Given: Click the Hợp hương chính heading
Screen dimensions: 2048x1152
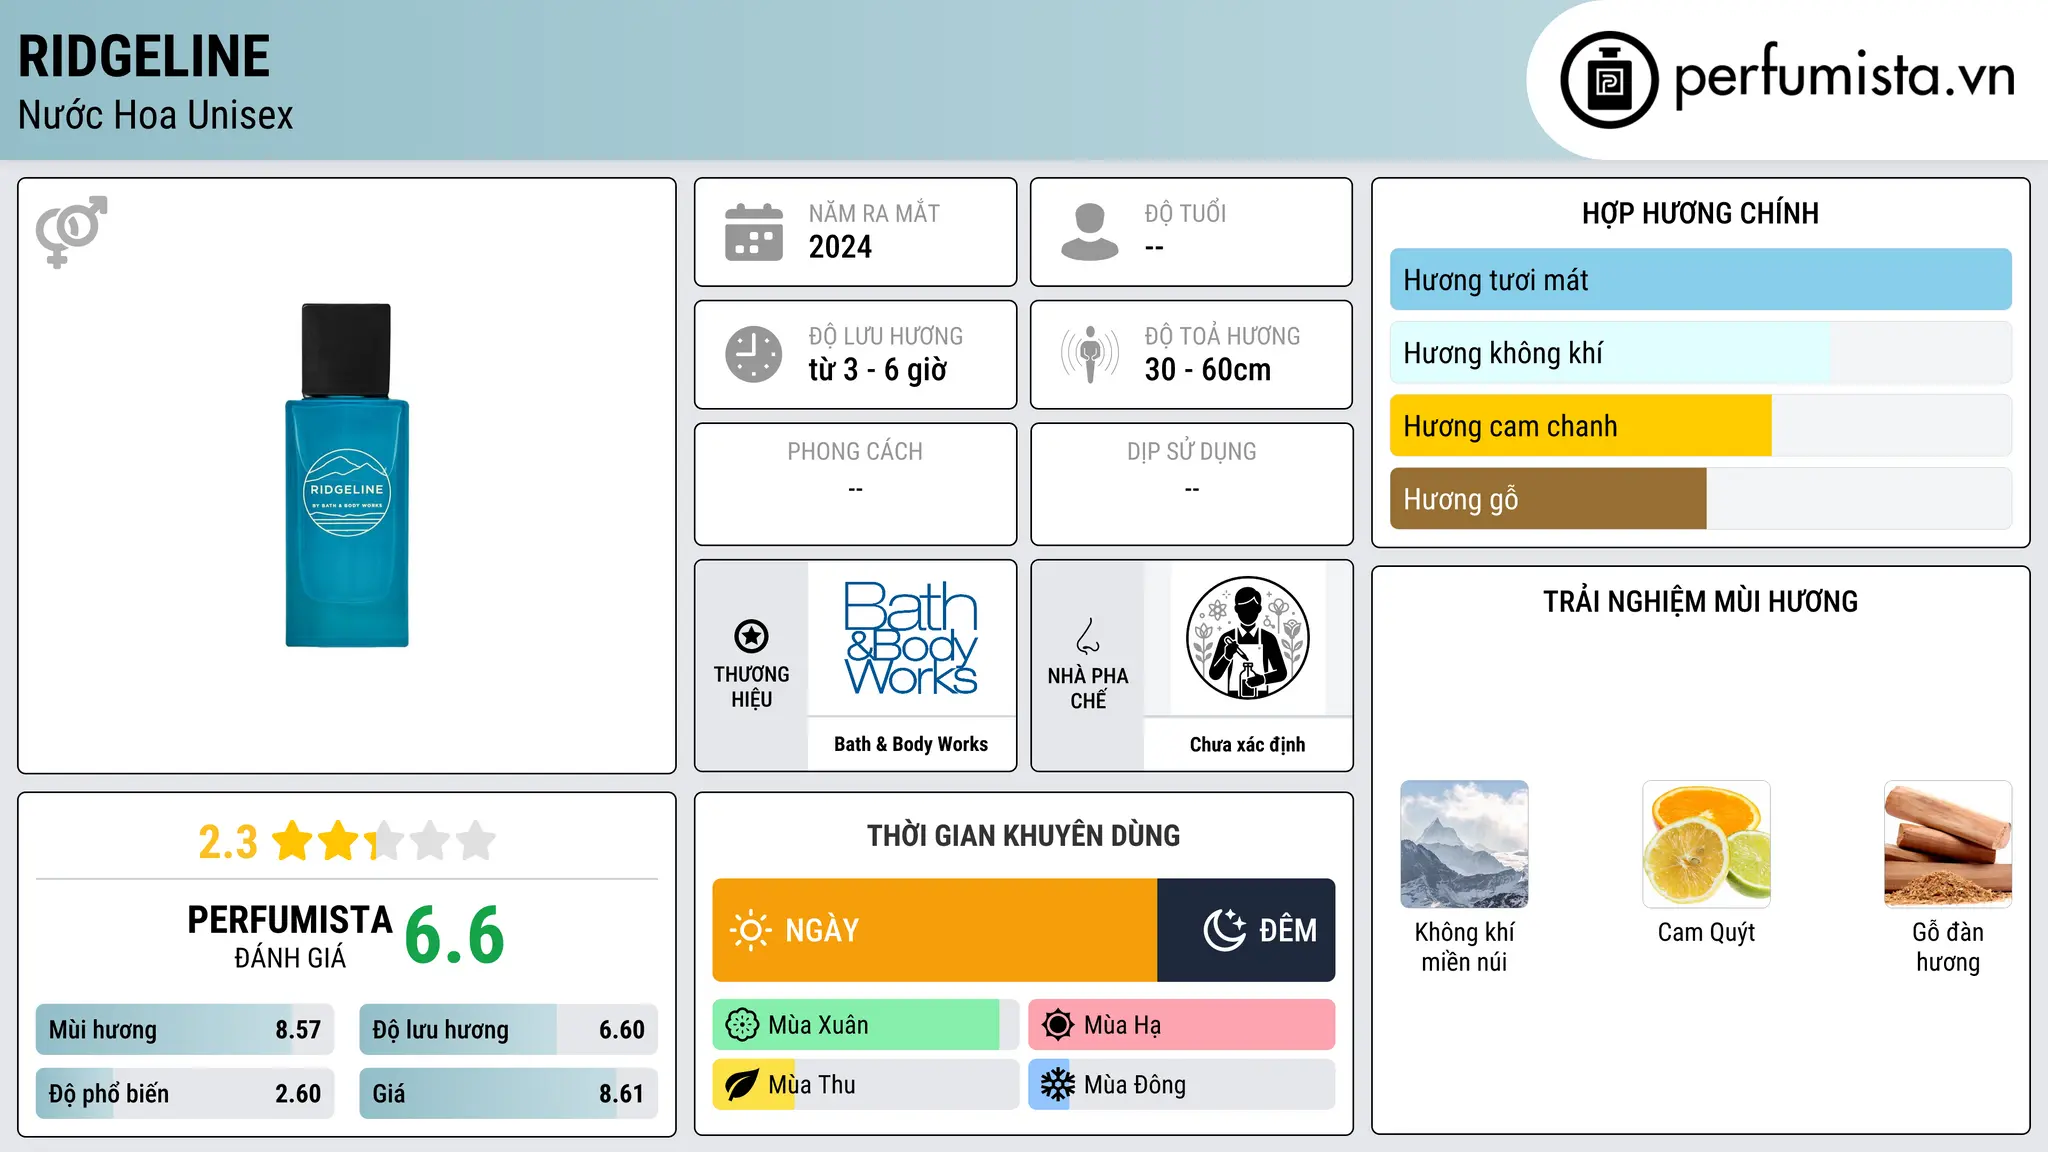Looking at the screenshot, I should tap(1700, 213).
